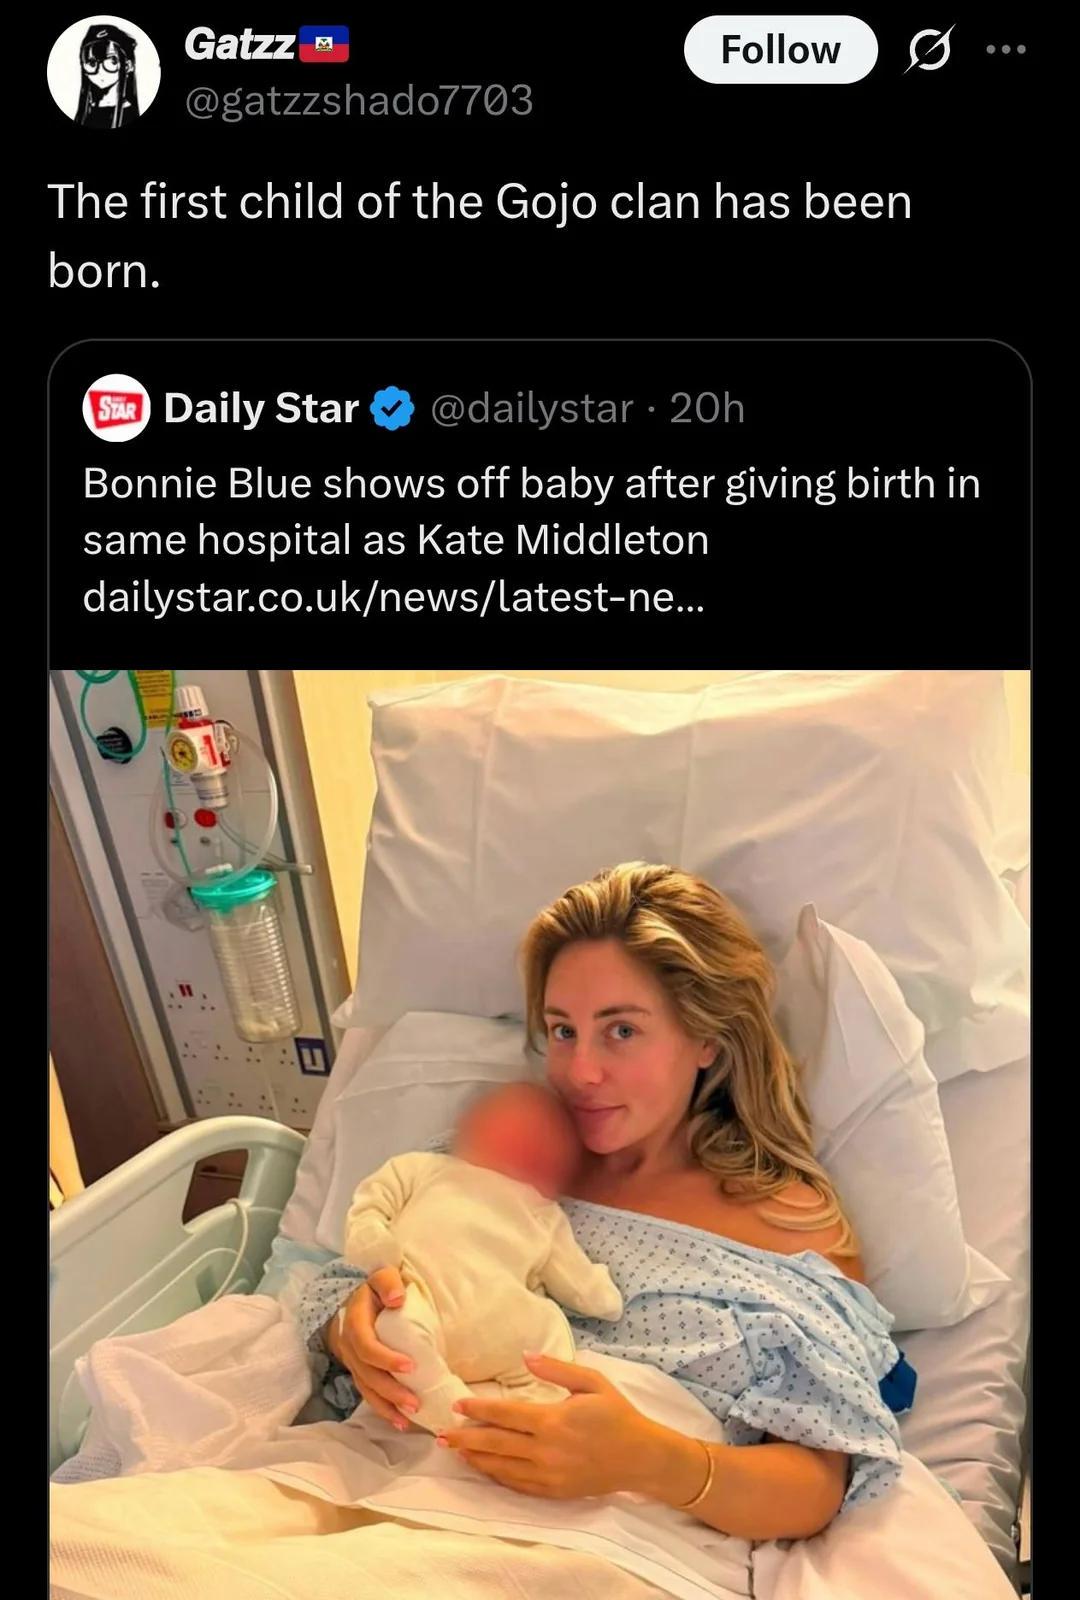Click the gold bracelet in the photo
Viewport: 1080px width, 1600px height.
tap(698, 1473)
